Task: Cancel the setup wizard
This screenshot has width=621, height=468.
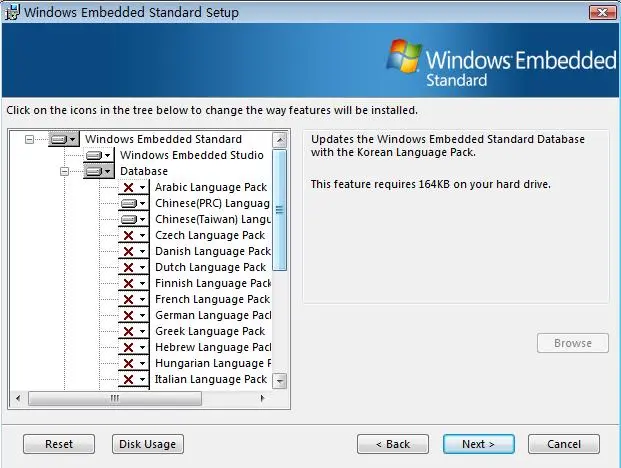Action: [564, 444]
